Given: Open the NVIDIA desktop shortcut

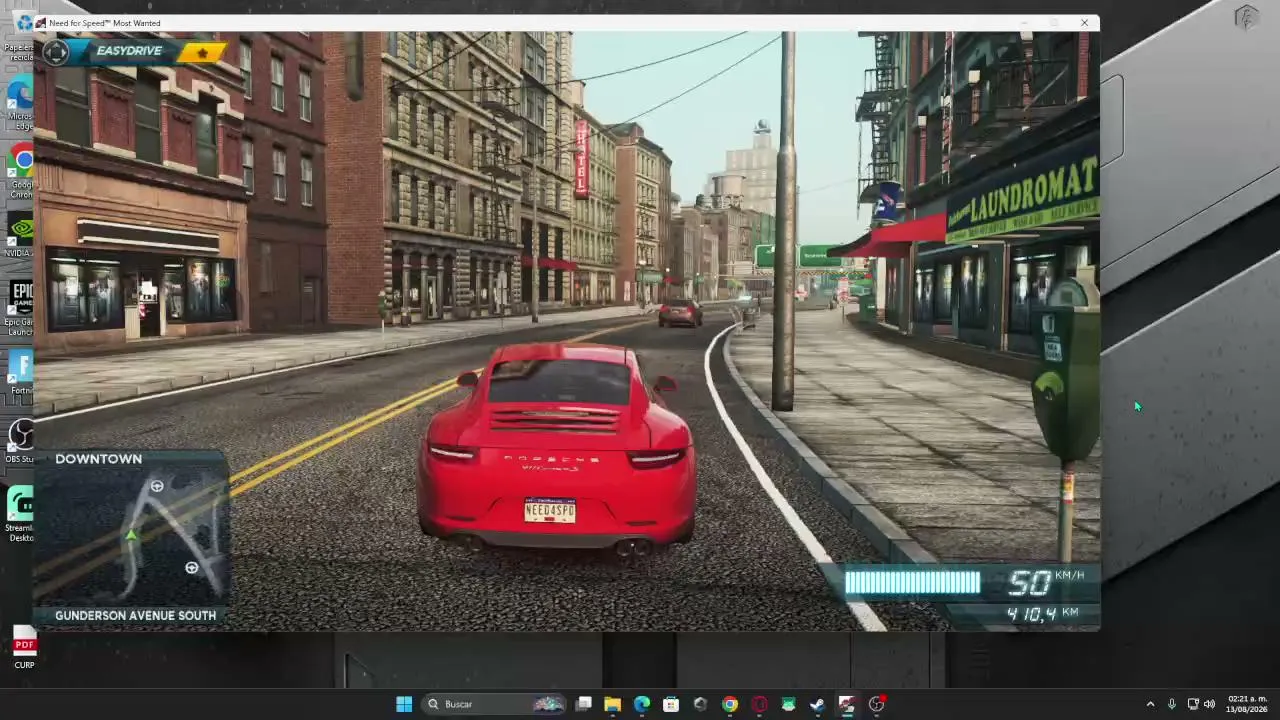Looking at the screenshot, I should (x=18, y=235).
